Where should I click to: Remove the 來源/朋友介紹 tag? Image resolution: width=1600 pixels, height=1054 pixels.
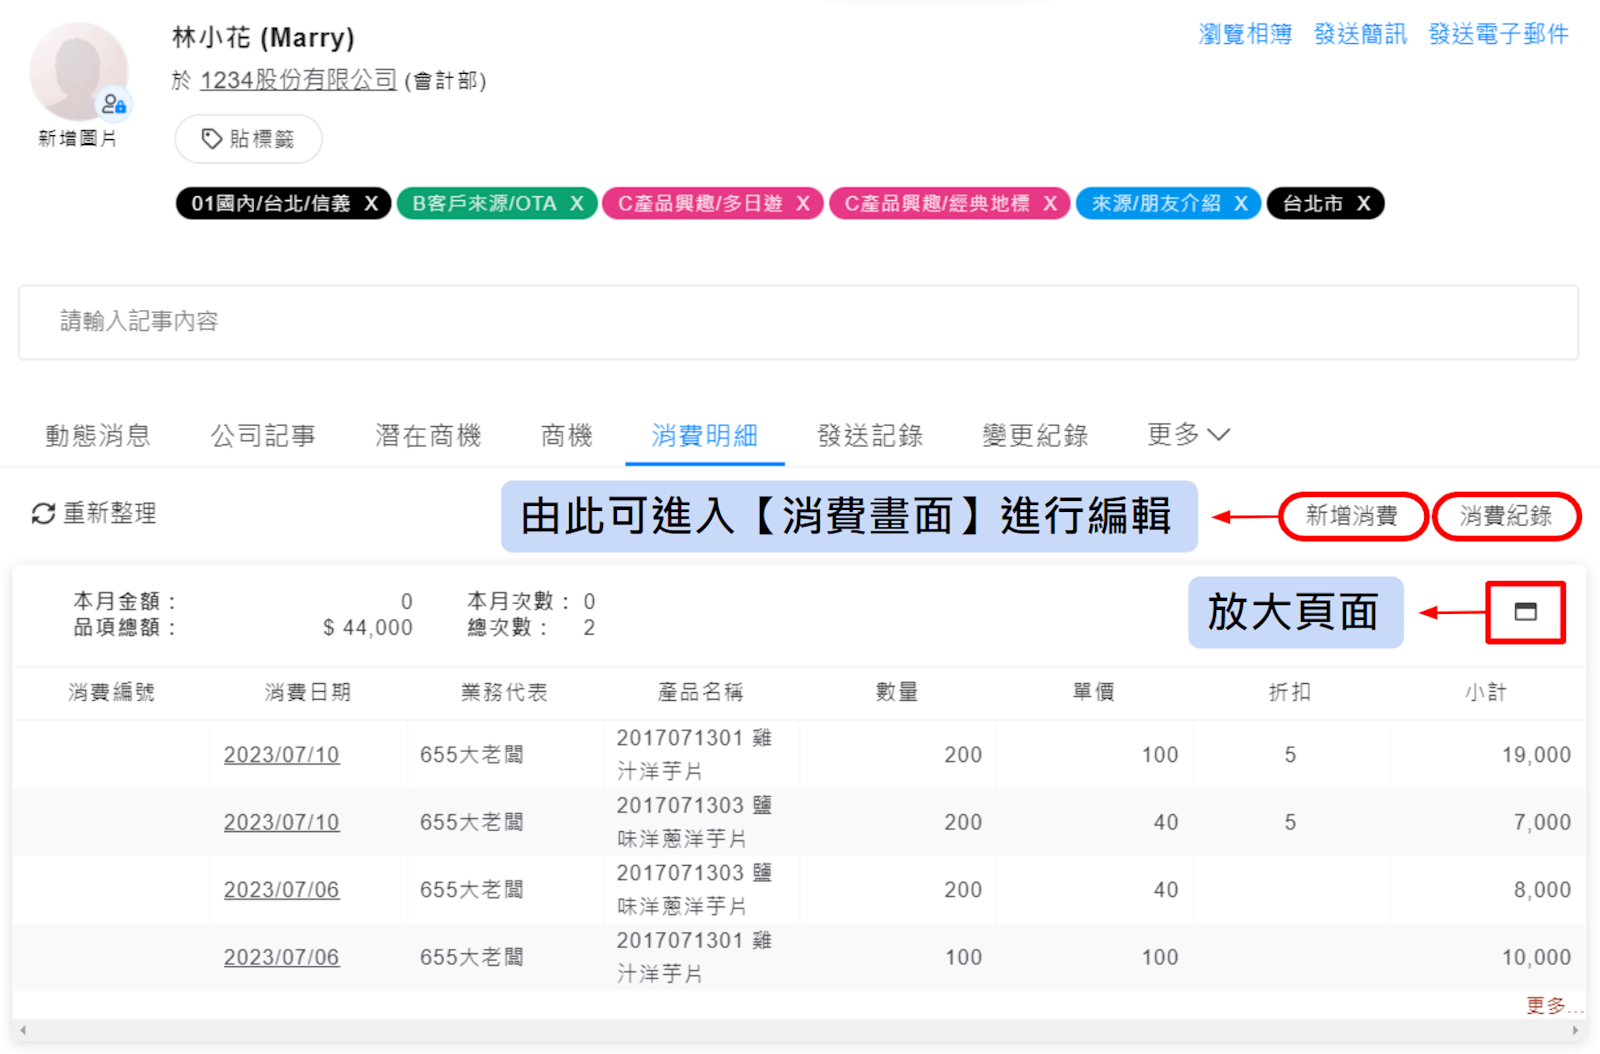click(x=1241, y=204)
